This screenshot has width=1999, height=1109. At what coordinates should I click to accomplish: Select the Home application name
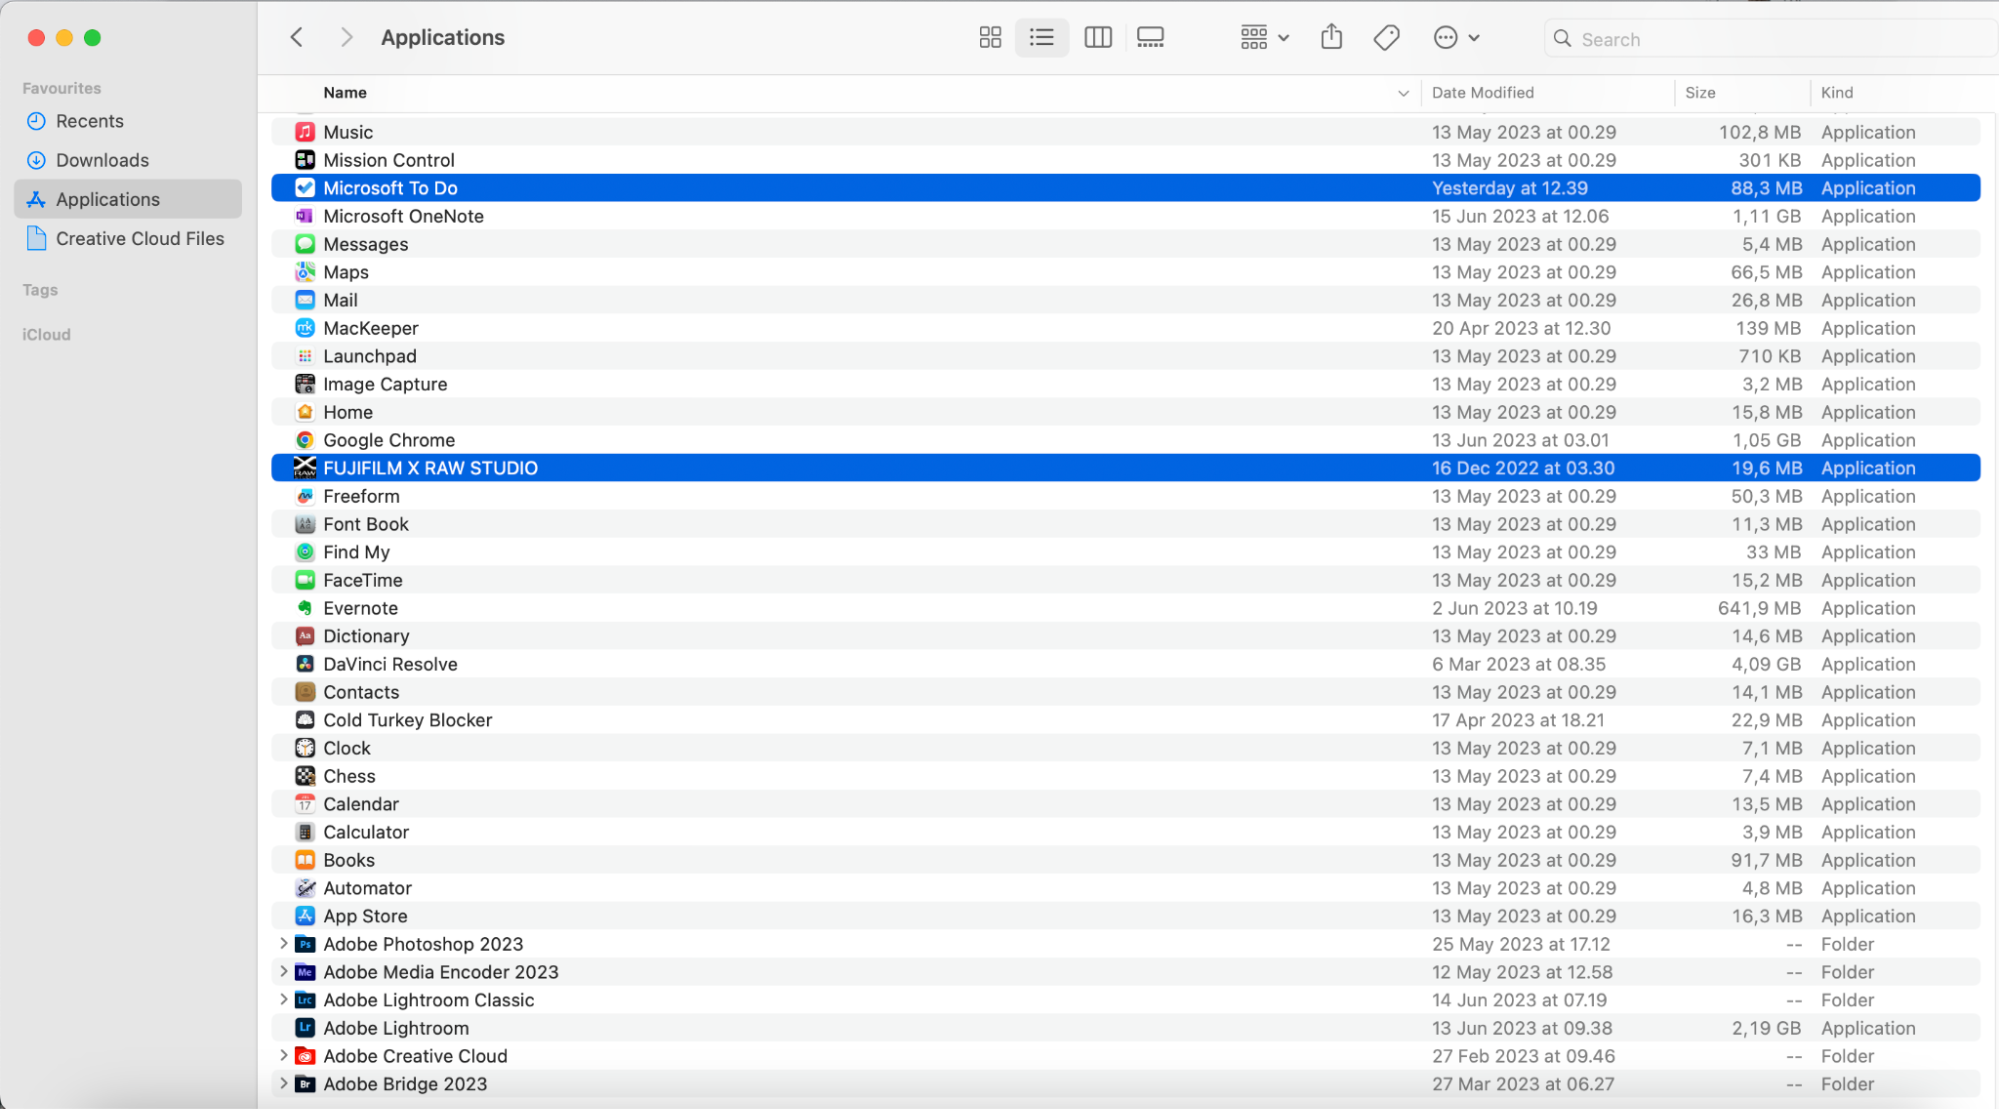point(348,412)
